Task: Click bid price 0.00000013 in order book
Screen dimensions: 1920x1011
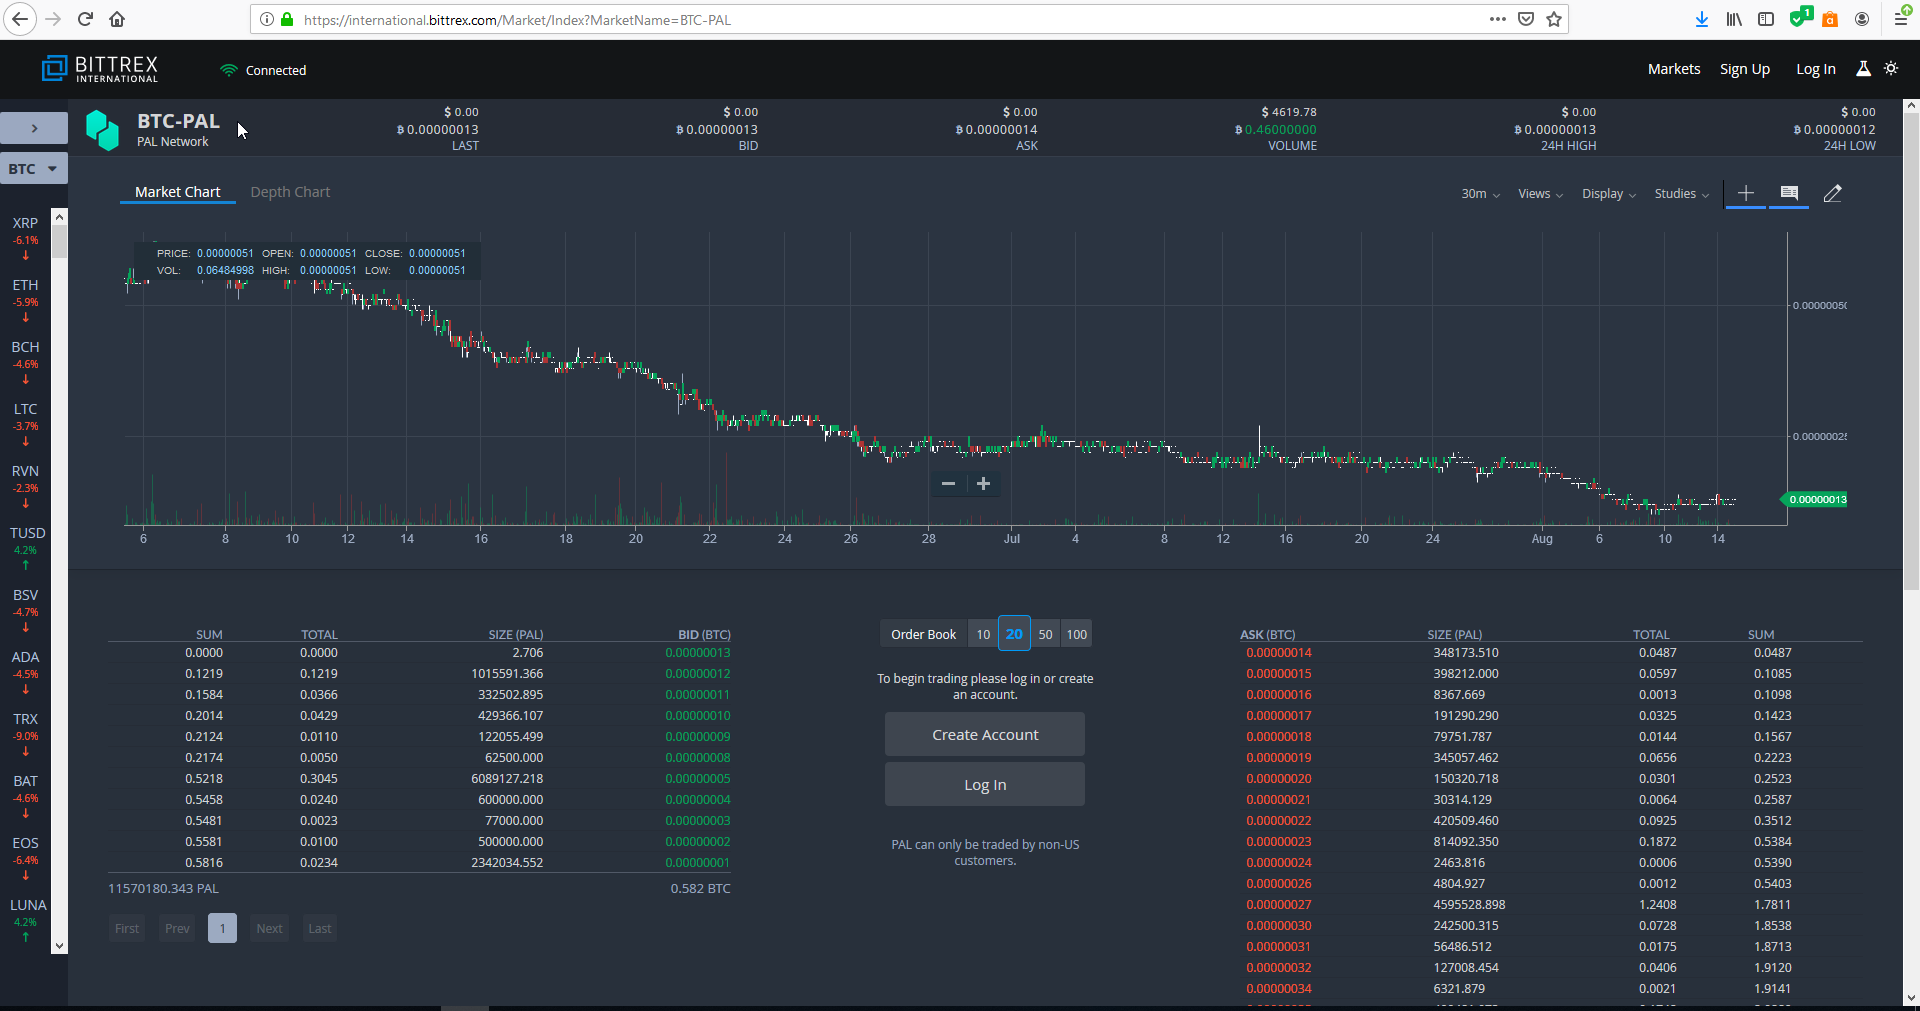Action: 698,653
